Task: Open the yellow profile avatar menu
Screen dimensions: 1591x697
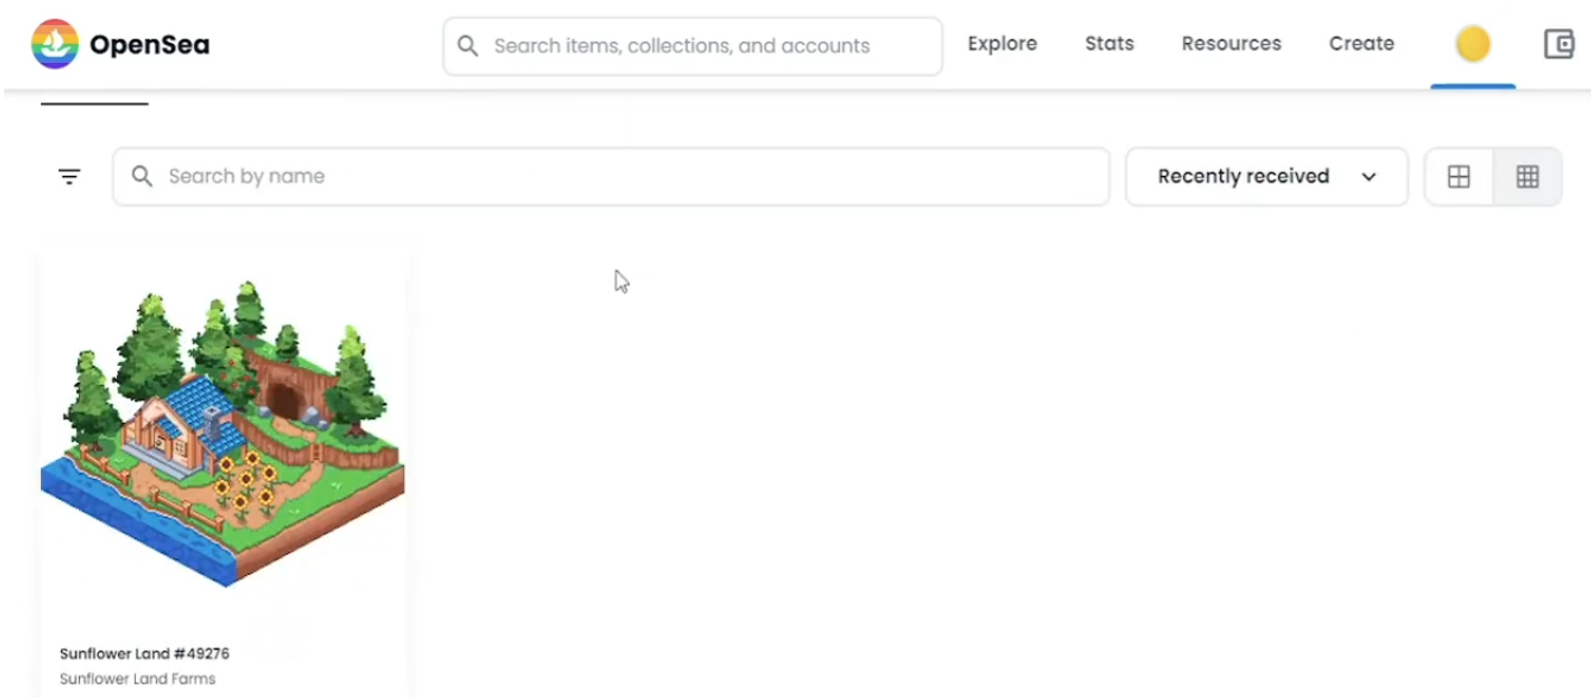Action: coord(1472,44)
